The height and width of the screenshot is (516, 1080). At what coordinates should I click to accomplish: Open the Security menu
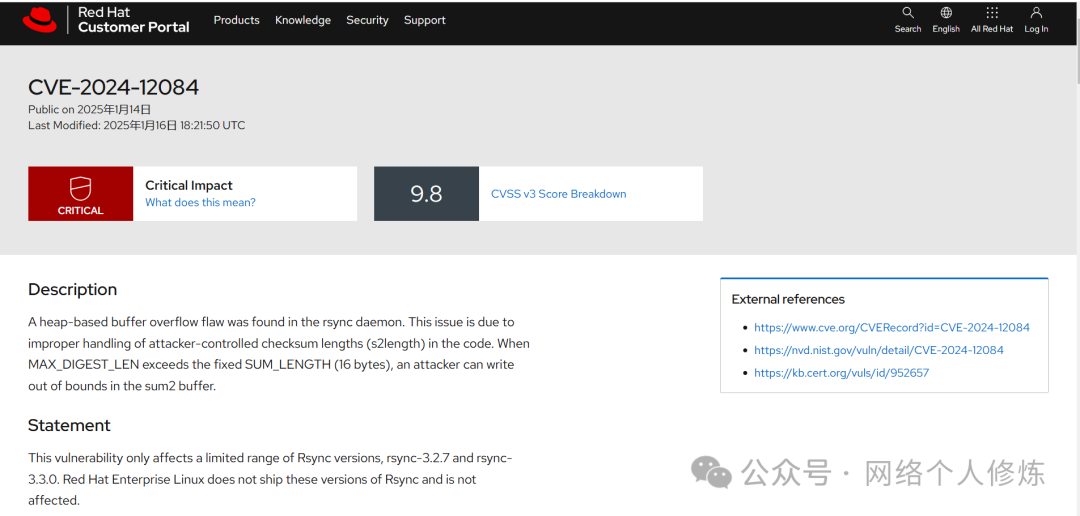click(367, 20)
